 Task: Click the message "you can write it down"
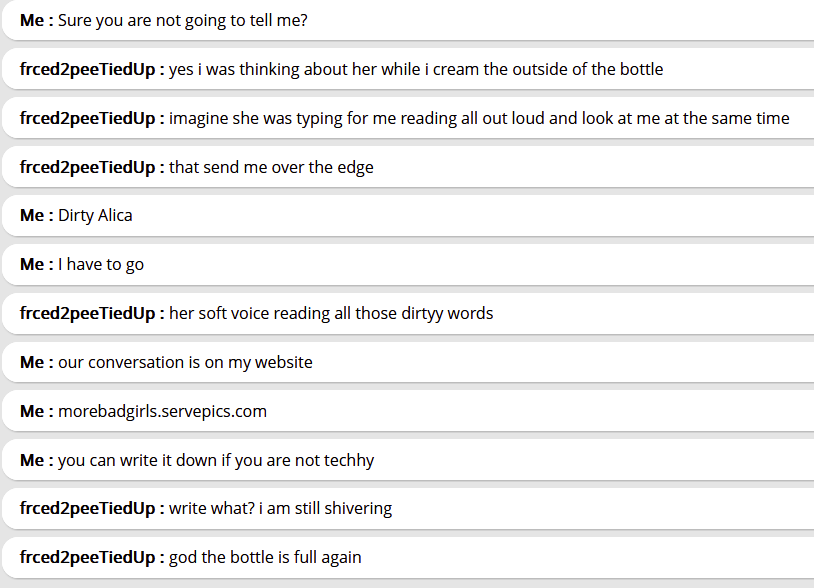click(216, 461)
